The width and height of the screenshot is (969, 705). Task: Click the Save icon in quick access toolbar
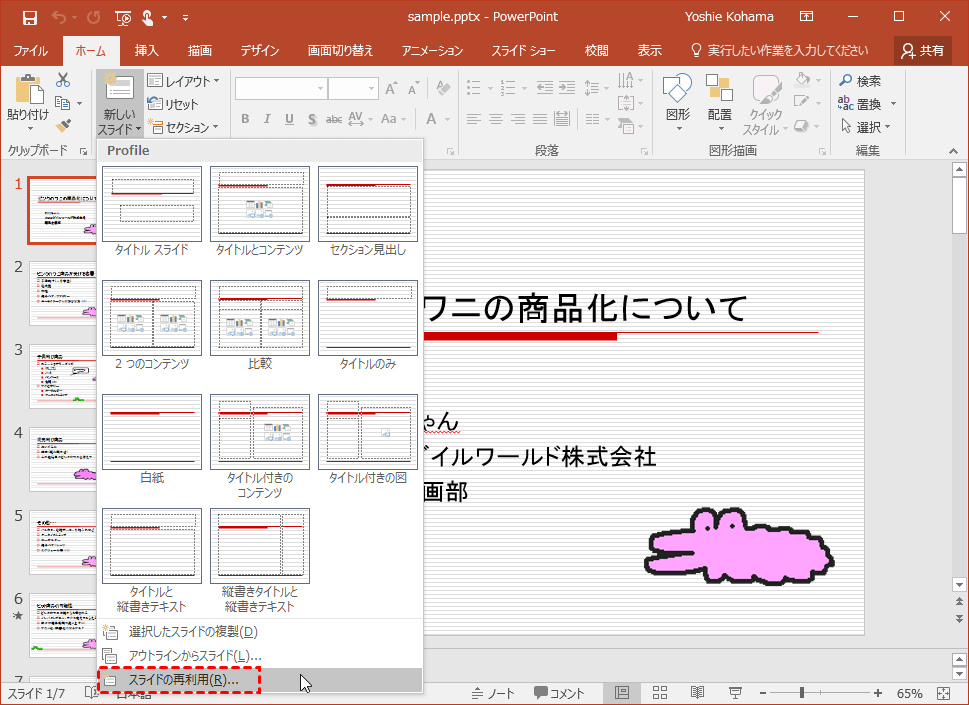[29, 17]
